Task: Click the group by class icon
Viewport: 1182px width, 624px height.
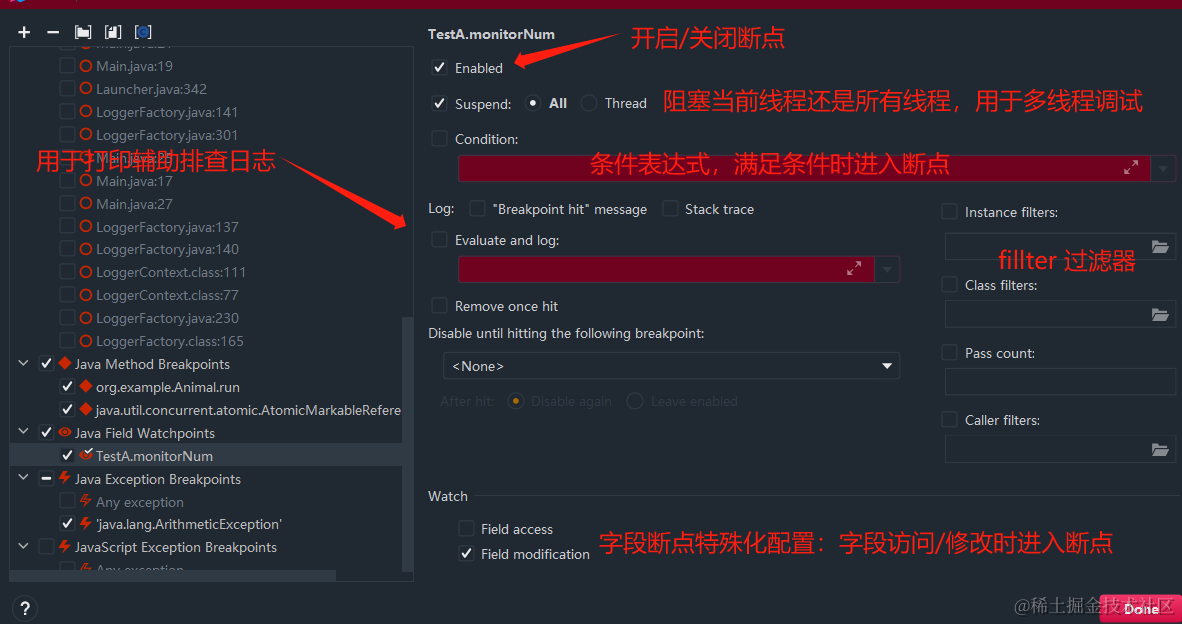Action: [x=143, y=32]
